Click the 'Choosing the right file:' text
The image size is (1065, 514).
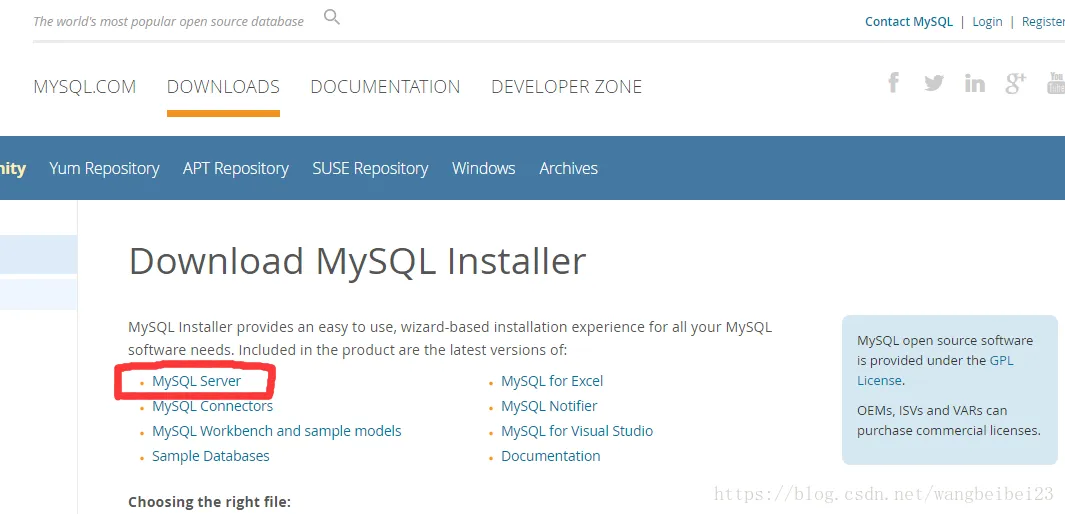pyautogui.click(x=209, y=502)
